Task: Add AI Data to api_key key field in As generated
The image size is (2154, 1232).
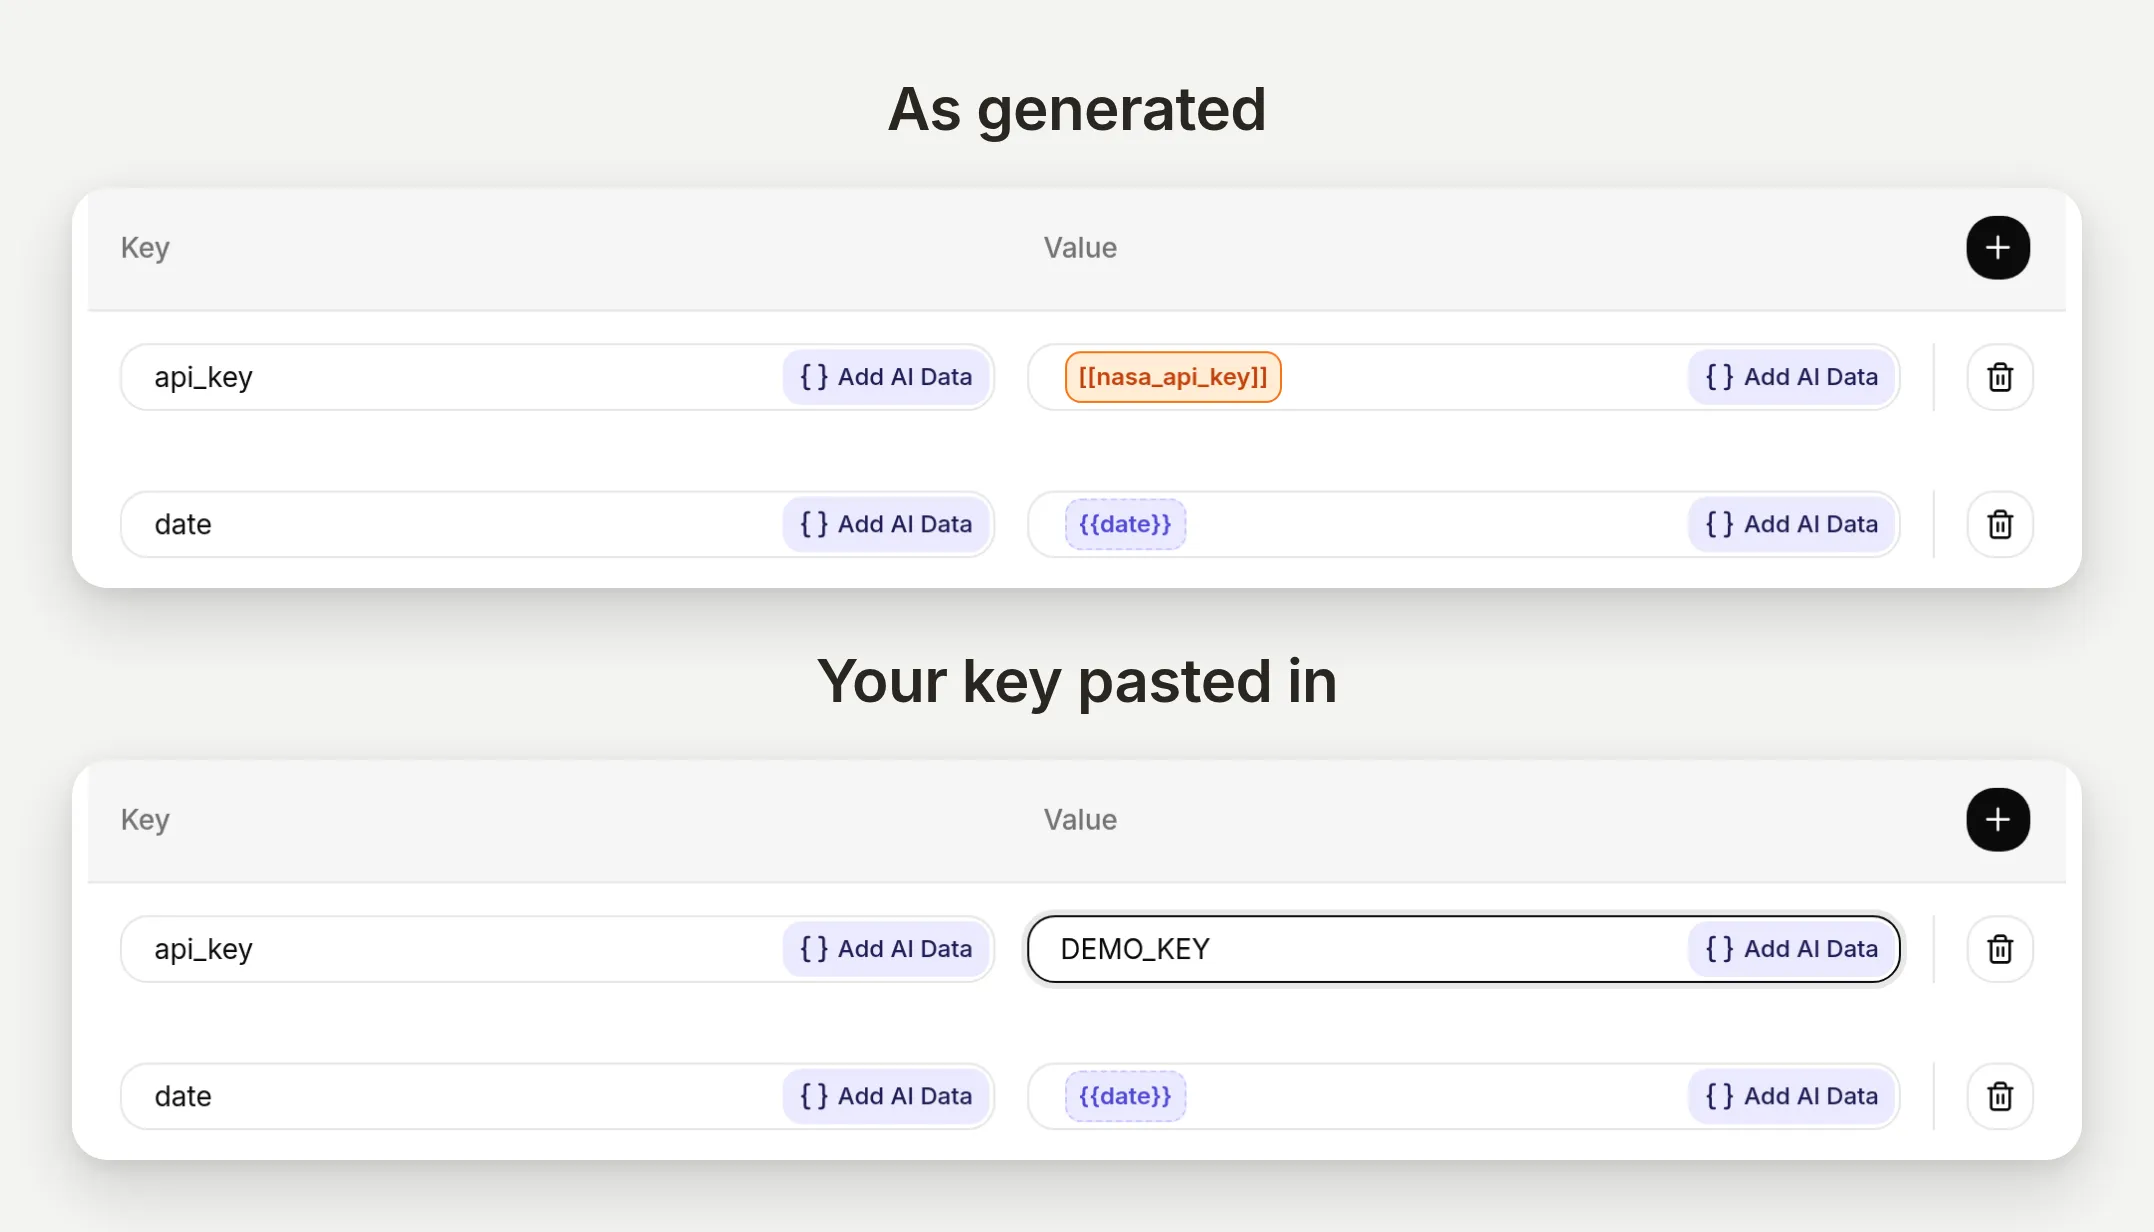Action: click(x=886, y=377)
